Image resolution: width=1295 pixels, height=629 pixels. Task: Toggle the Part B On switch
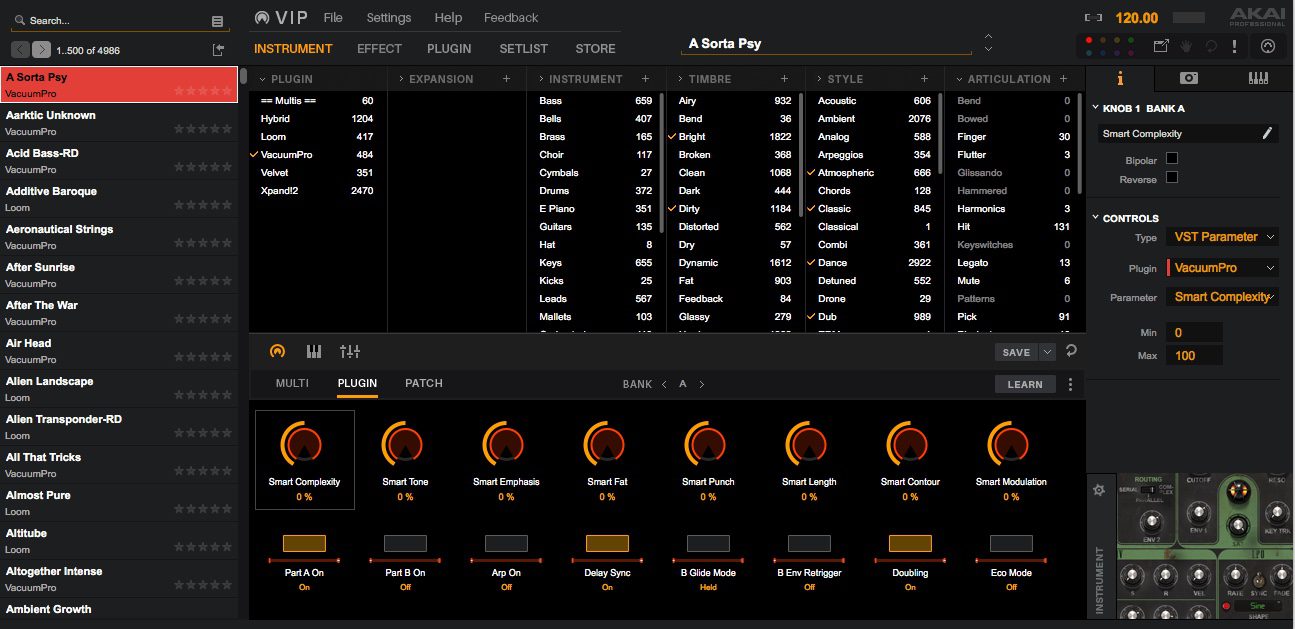pyautogui.click(x=405, y=543)
